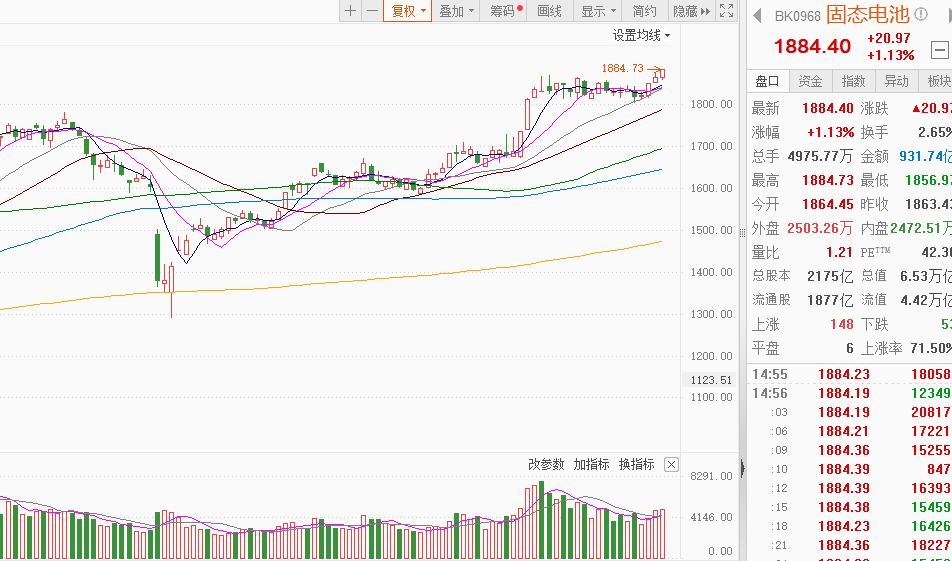Click the fullscreen expand chart icon

pos(727,11)
